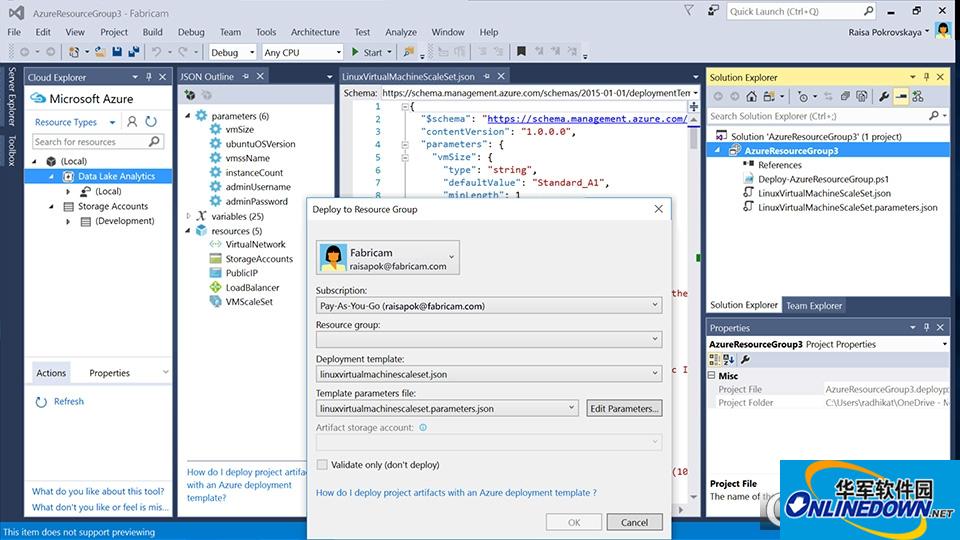
Task: Collapse the Misc category in Properties
Action: [711, 375]
